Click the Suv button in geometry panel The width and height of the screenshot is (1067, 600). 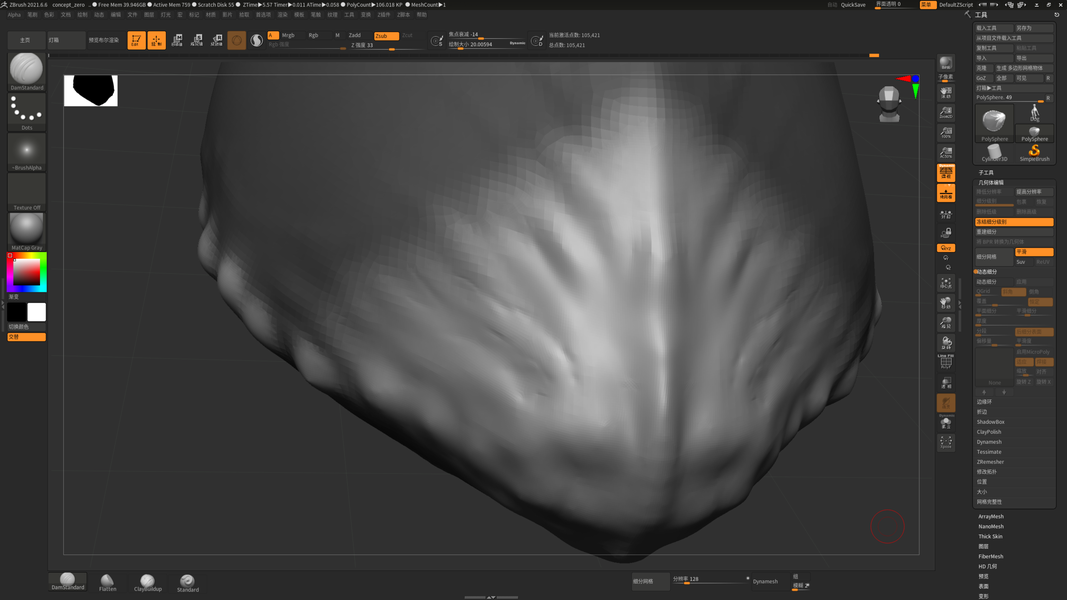pyautogui.click(x=1021, y=262)
